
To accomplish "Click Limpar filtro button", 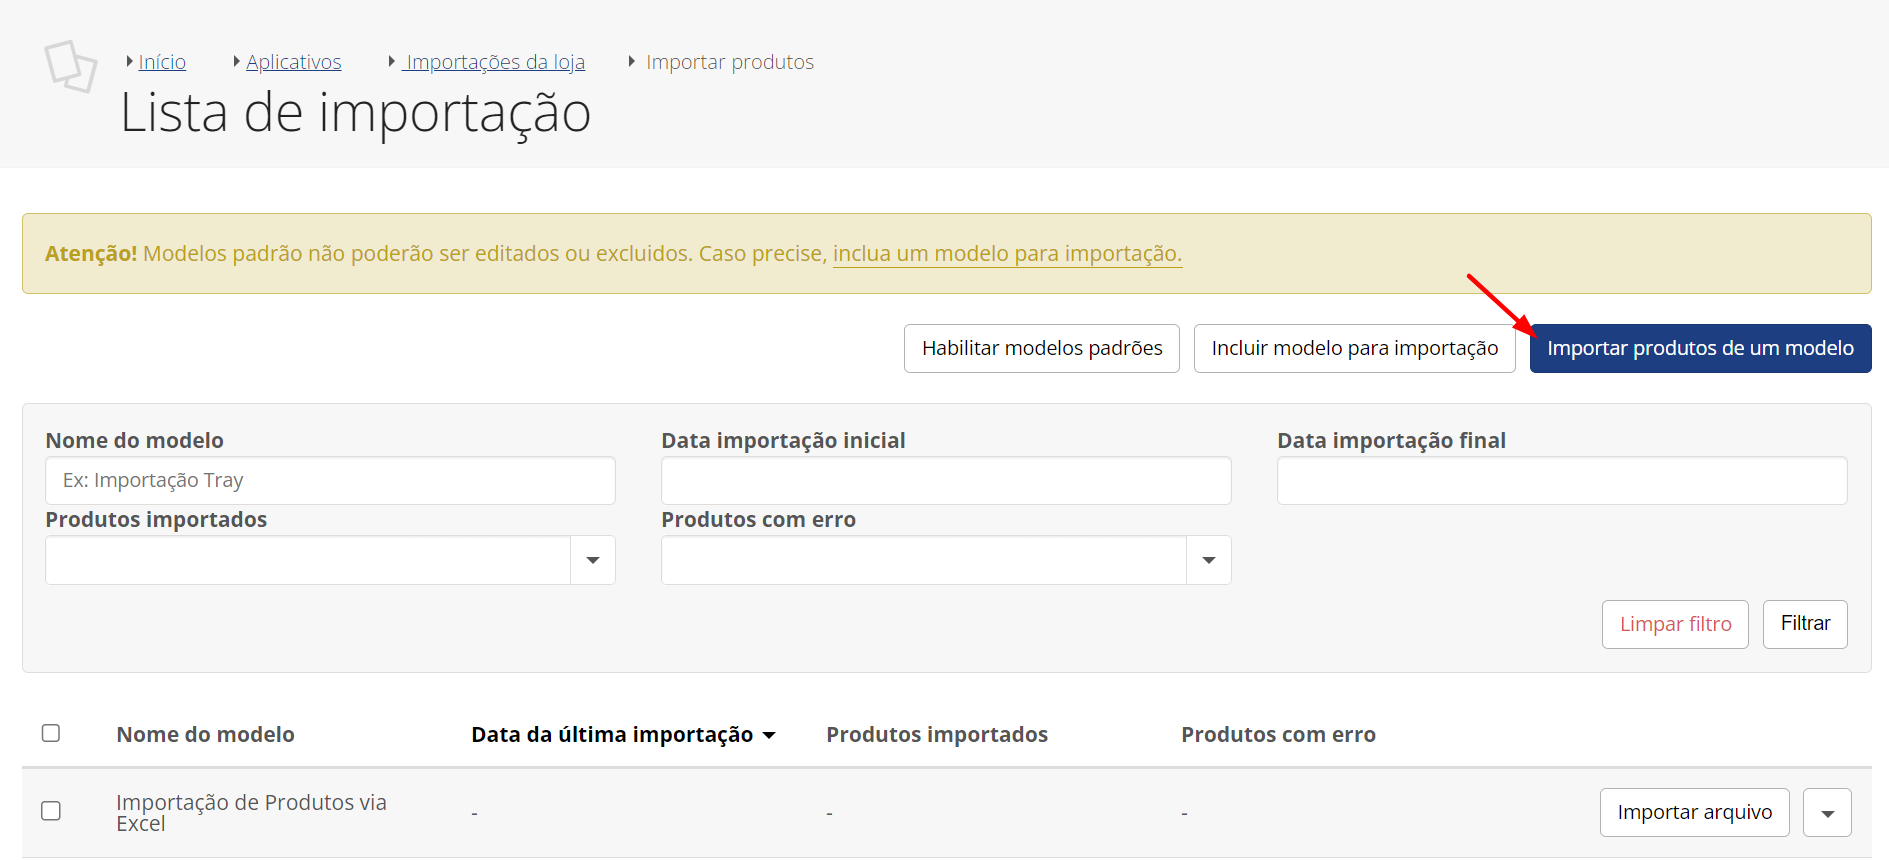I will pos(1675,624).
